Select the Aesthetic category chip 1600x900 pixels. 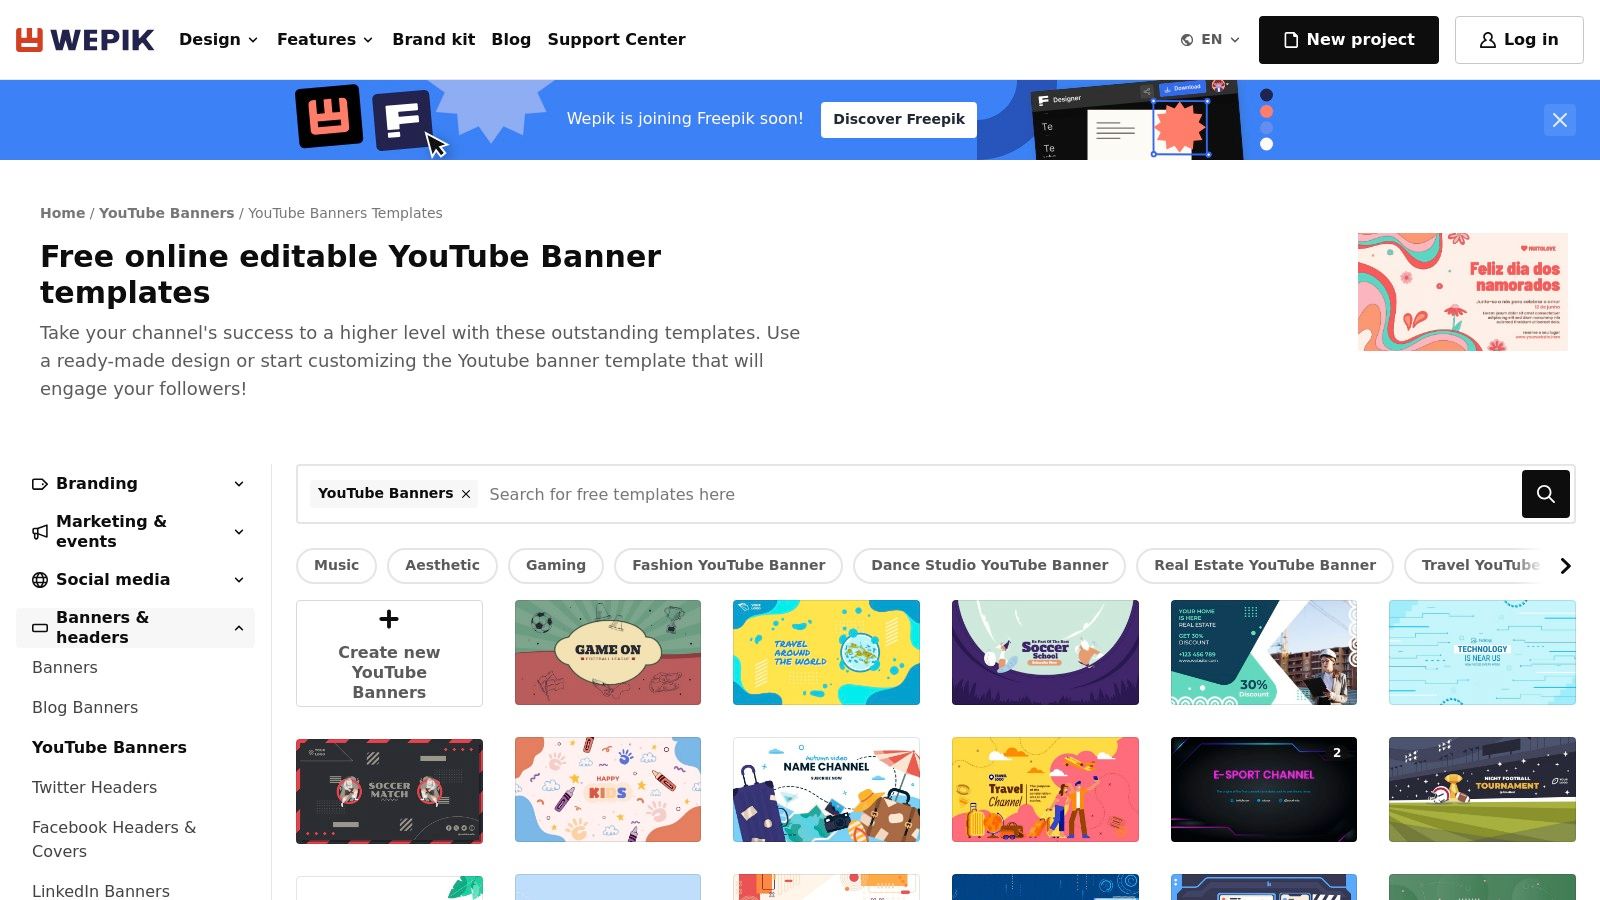pos(442,566)
